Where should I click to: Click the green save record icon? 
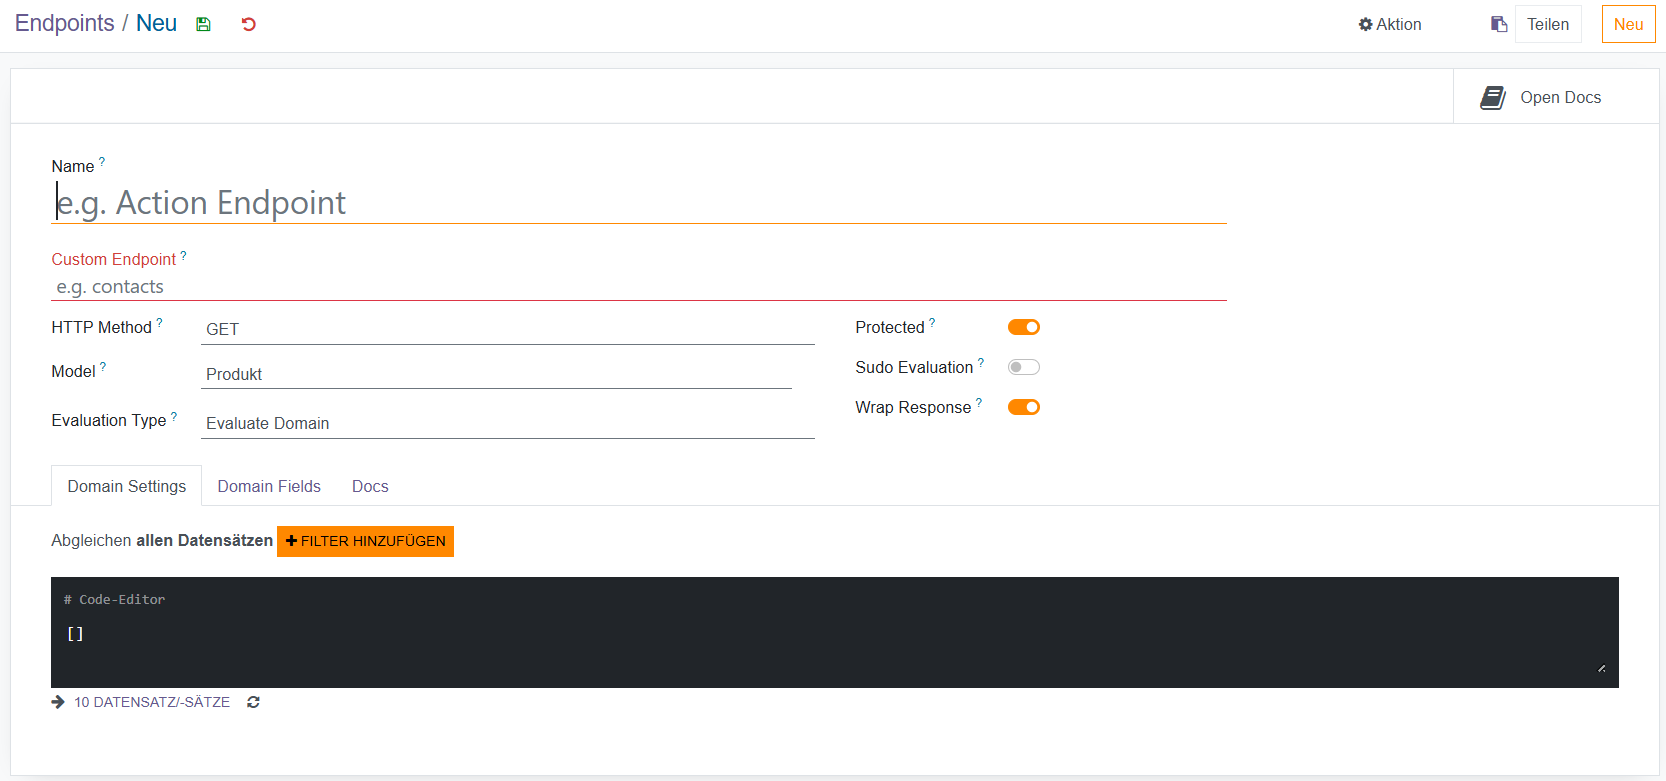[203, 24]
